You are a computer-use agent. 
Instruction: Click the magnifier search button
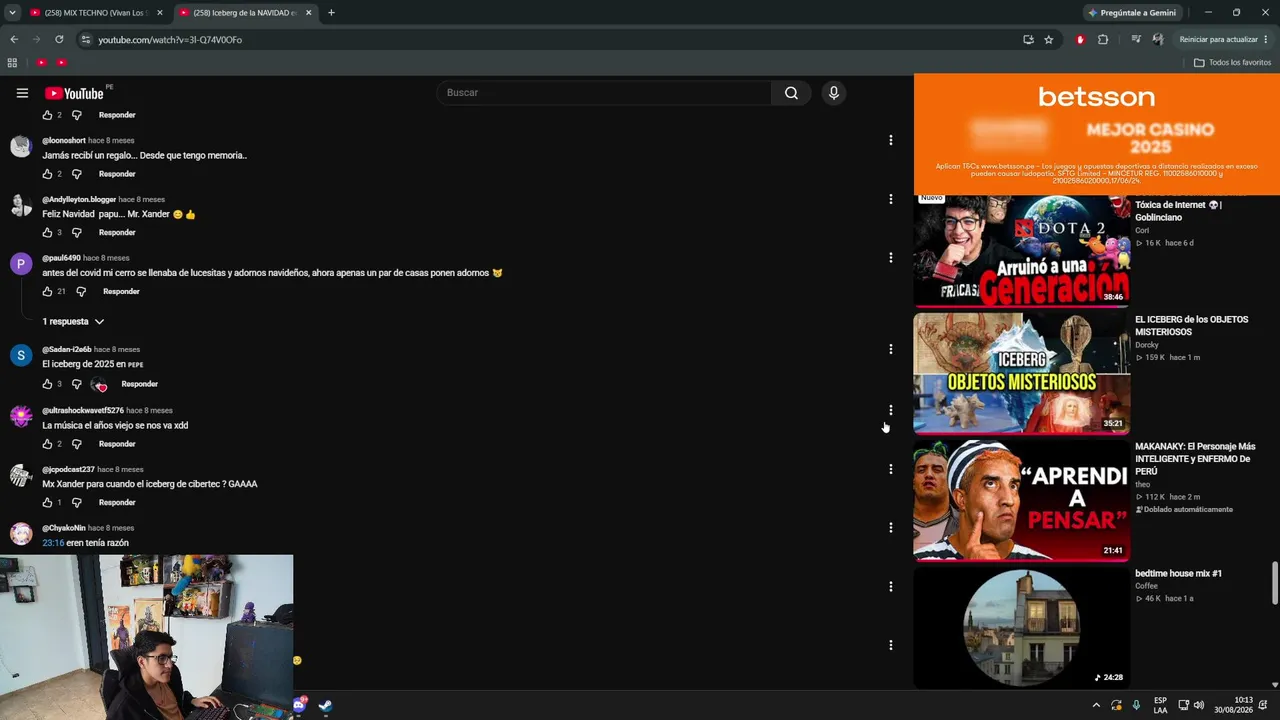[x=791, y=93]
